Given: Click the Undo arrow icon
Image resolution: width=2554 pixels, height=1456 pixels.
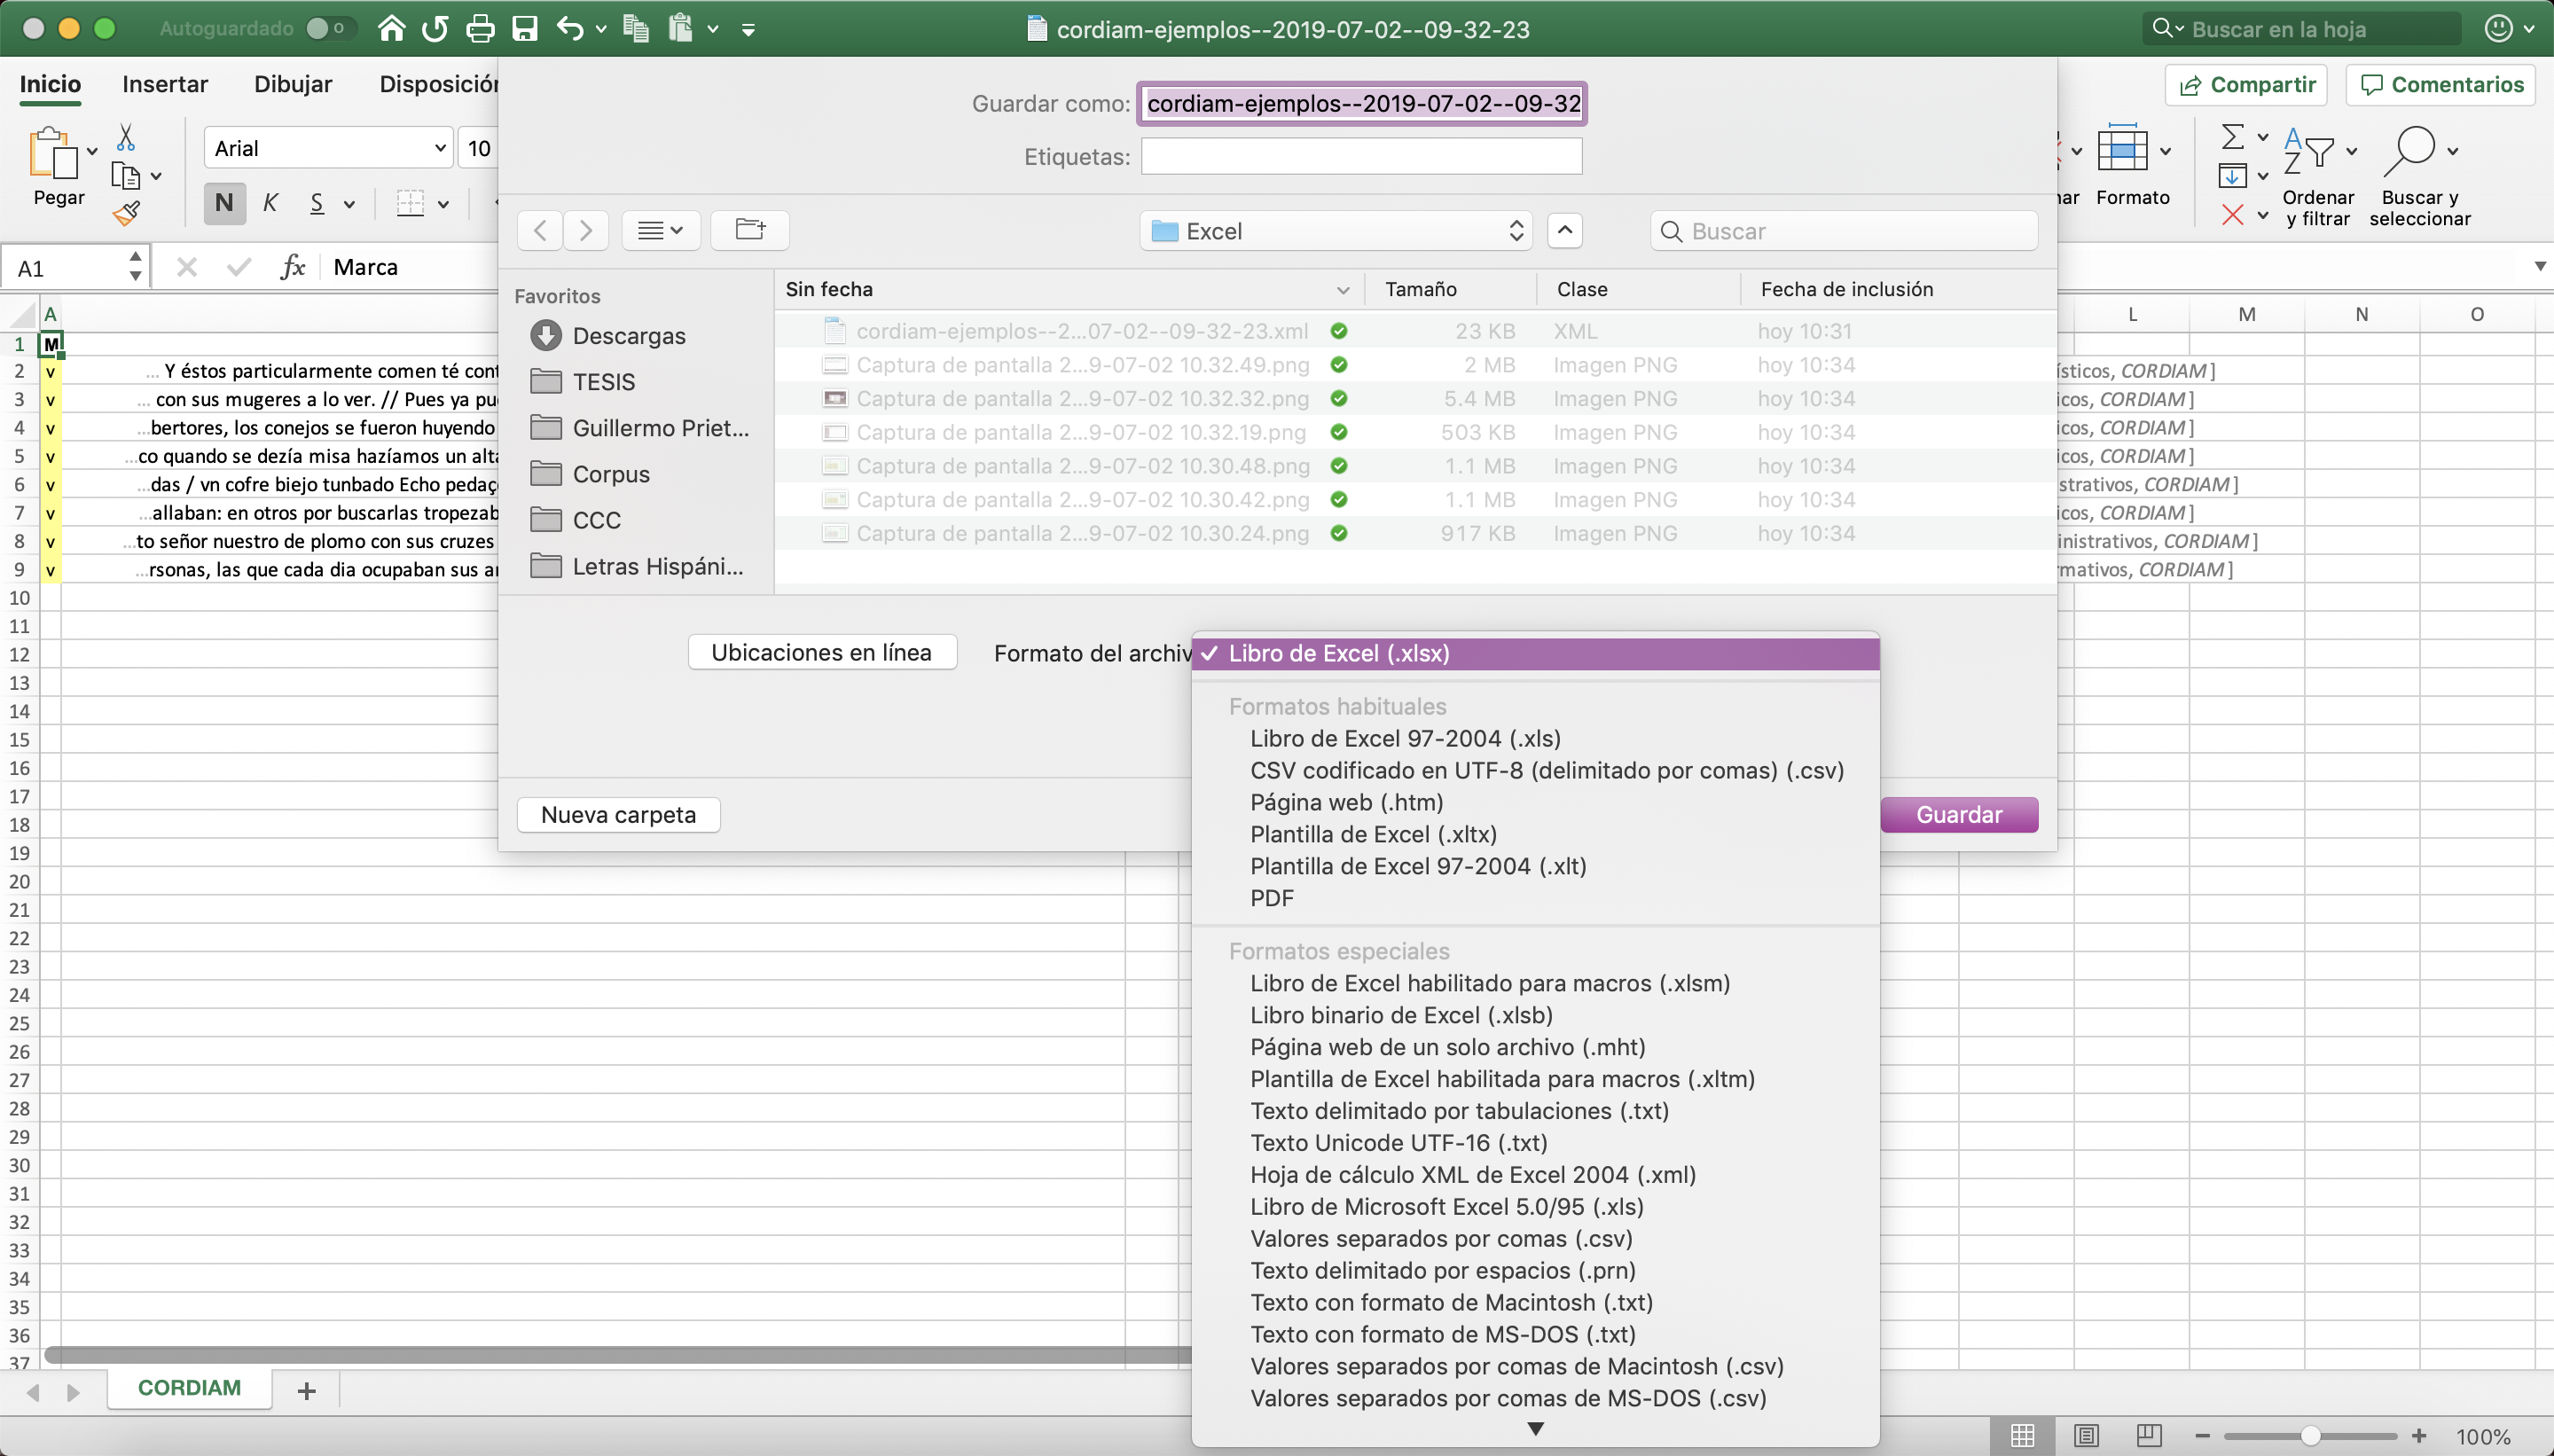Looking at the screenshot, I should [x=570, y=28].
